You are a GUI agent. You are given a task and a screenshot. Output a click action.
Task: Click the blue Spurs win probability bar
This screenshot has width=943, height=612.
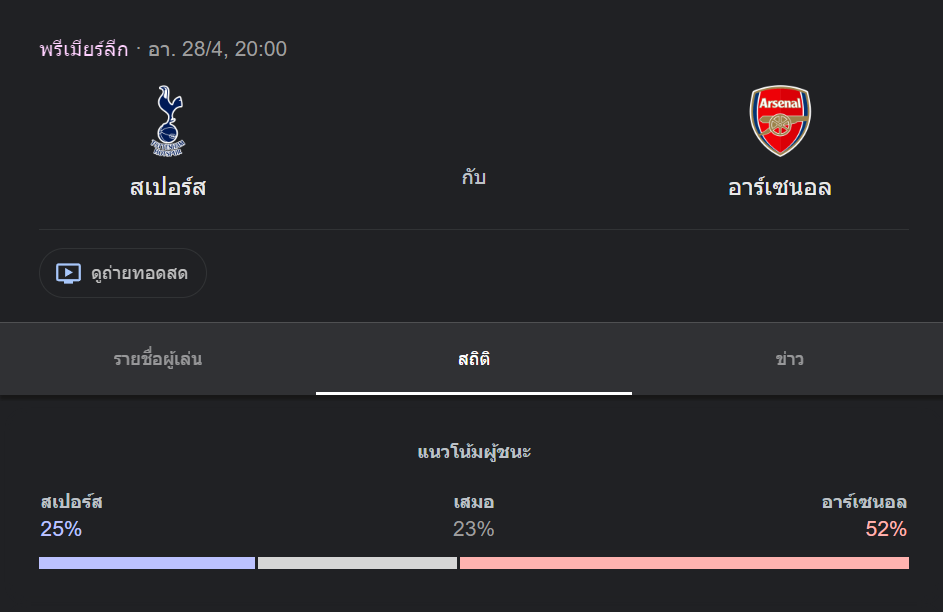(147, 563)
